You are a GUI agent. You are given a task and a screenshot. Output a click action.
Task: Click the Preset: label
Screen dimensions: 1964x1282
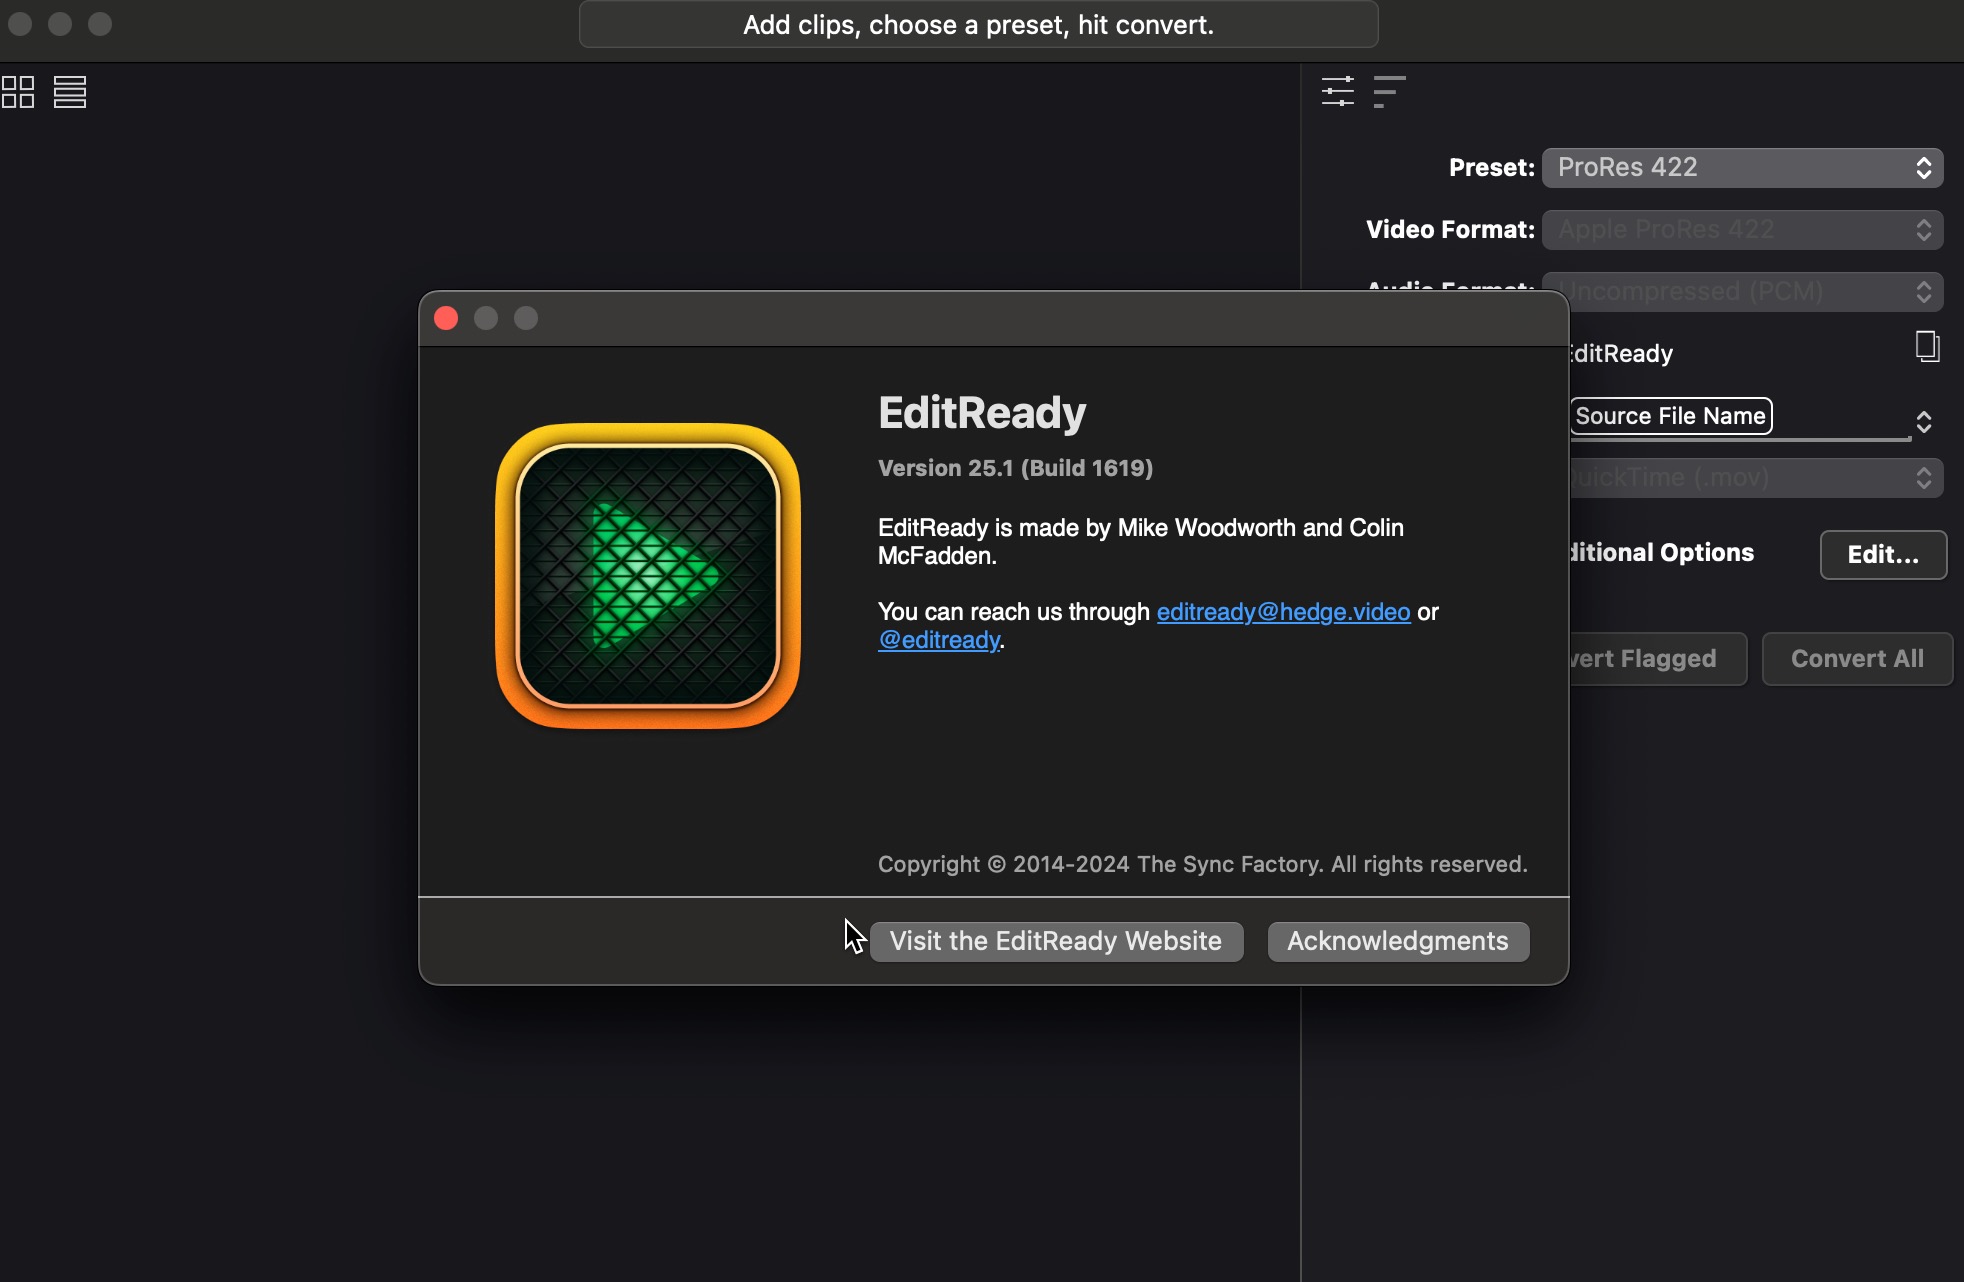(x=1491, y=167)
